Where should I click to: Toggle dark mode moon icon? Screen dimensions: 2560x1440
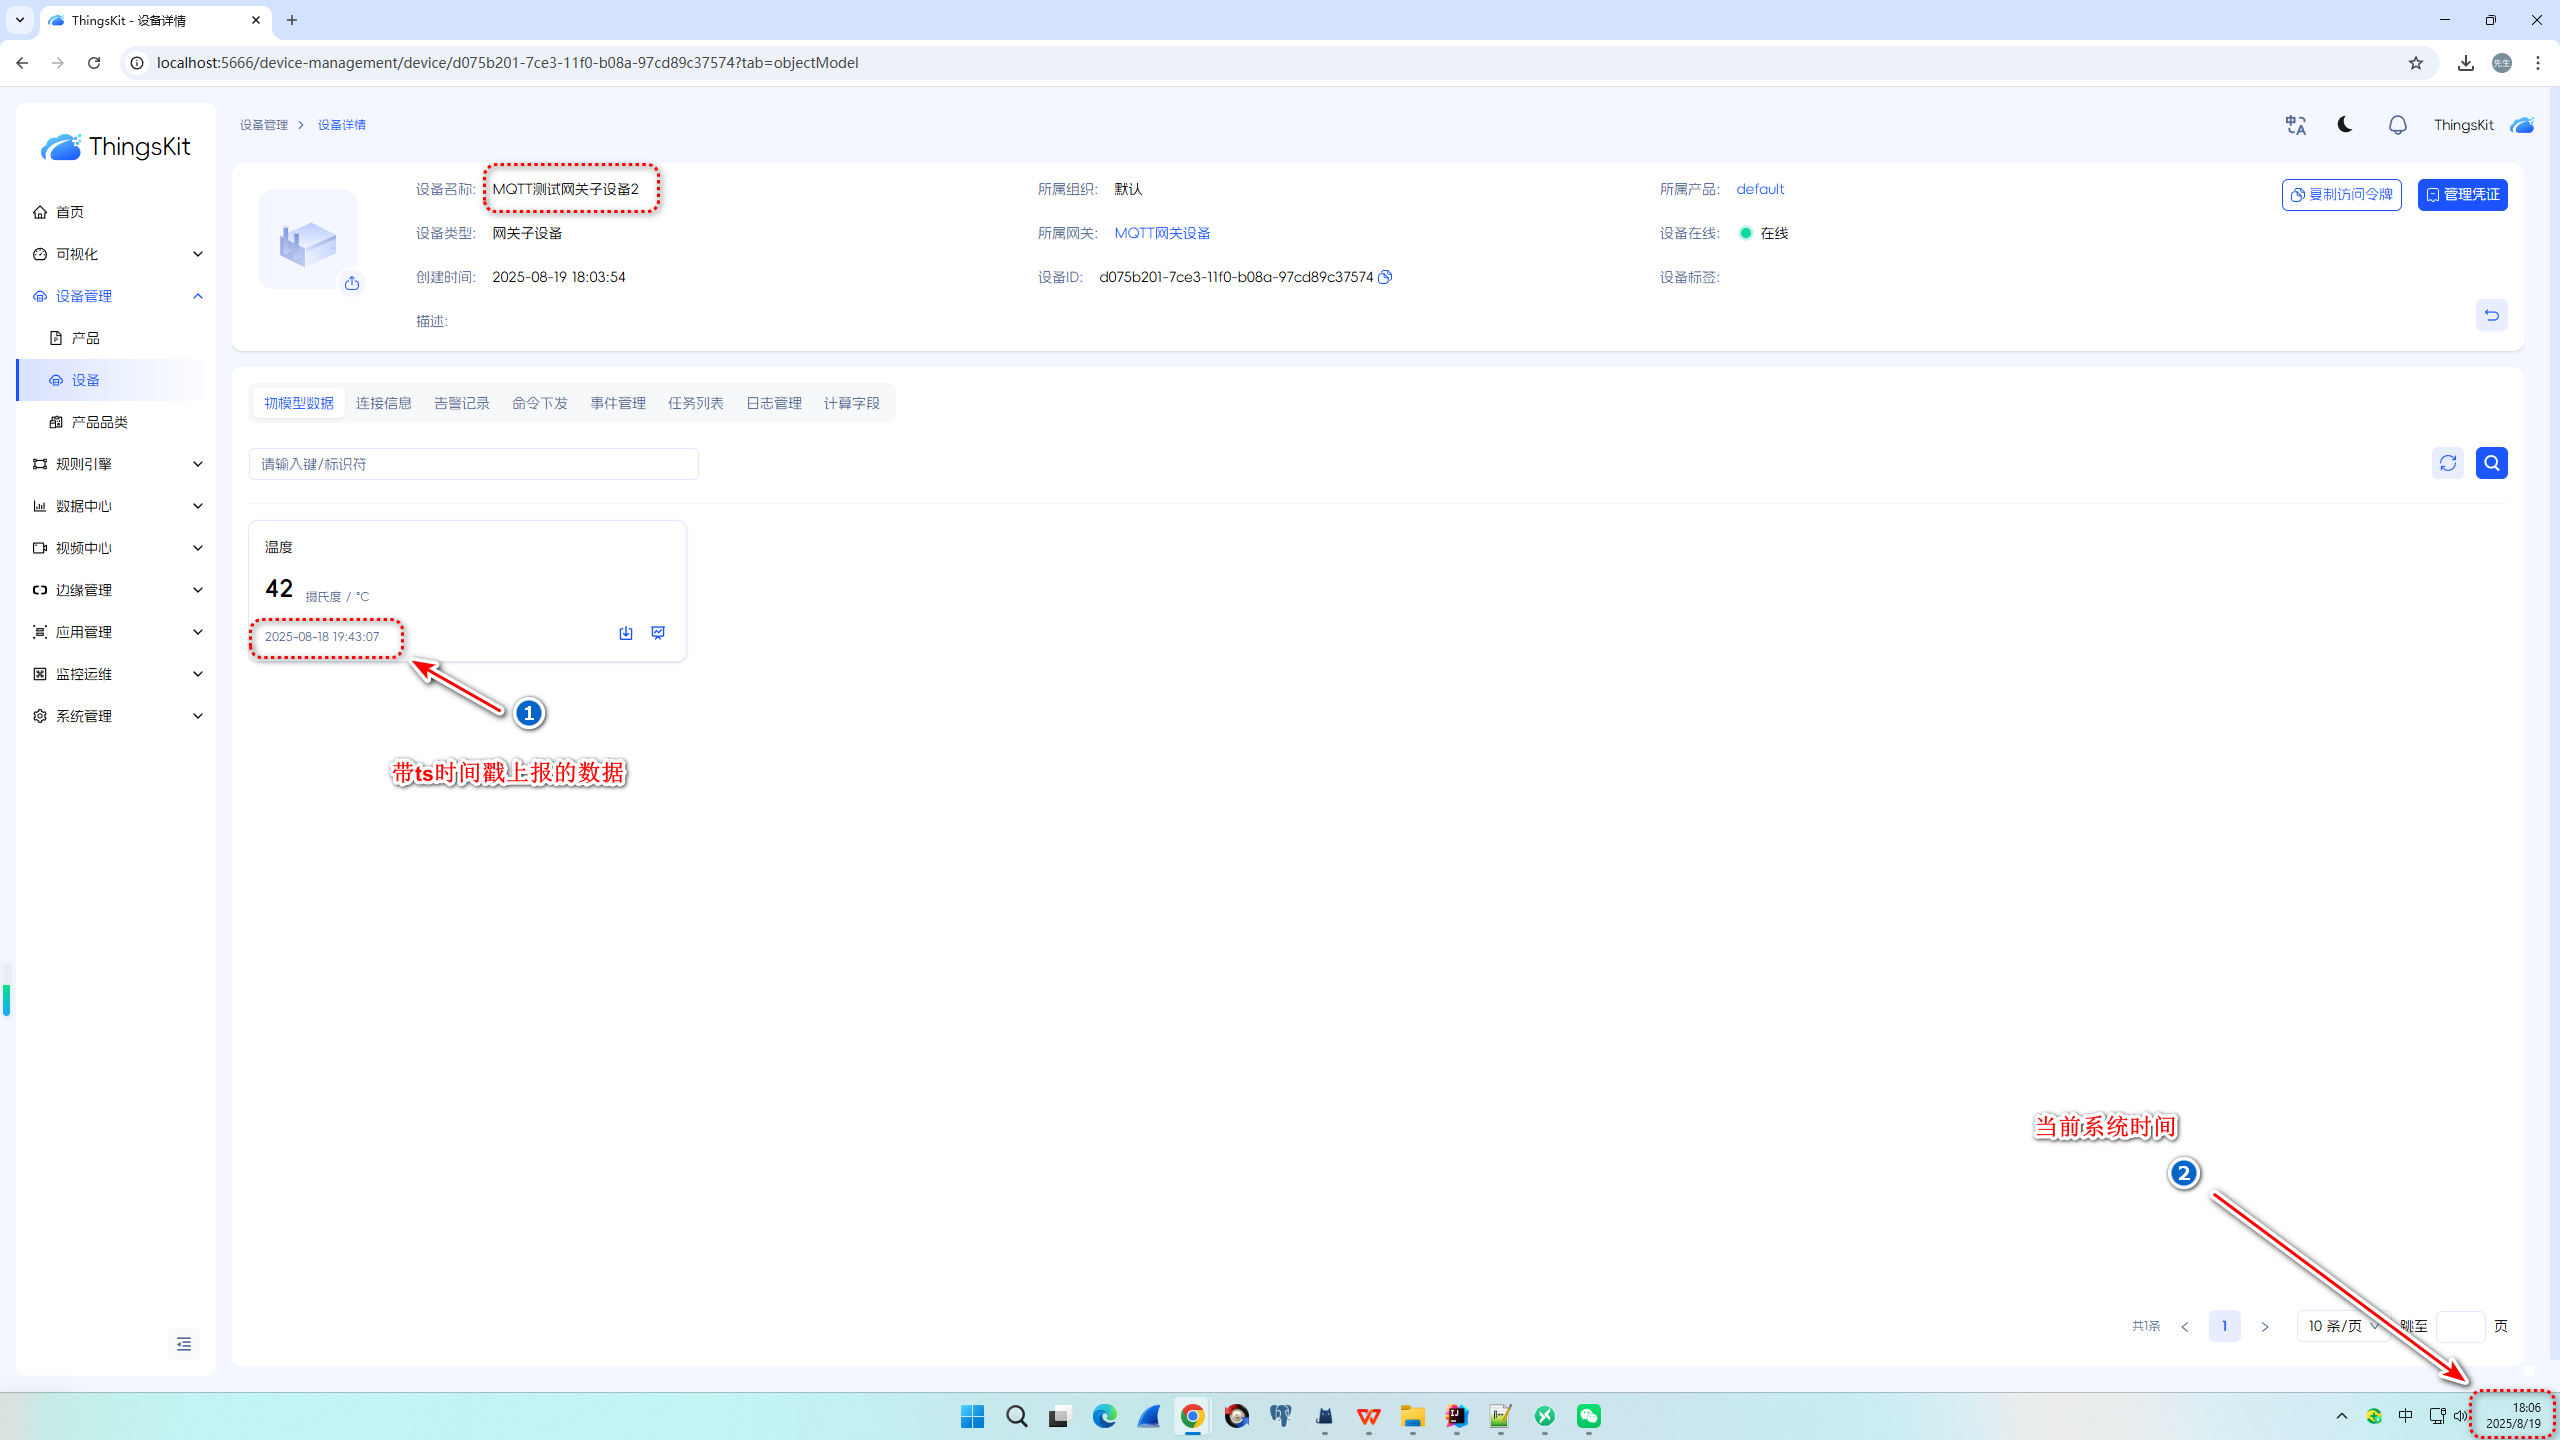tap(2345, 125)
